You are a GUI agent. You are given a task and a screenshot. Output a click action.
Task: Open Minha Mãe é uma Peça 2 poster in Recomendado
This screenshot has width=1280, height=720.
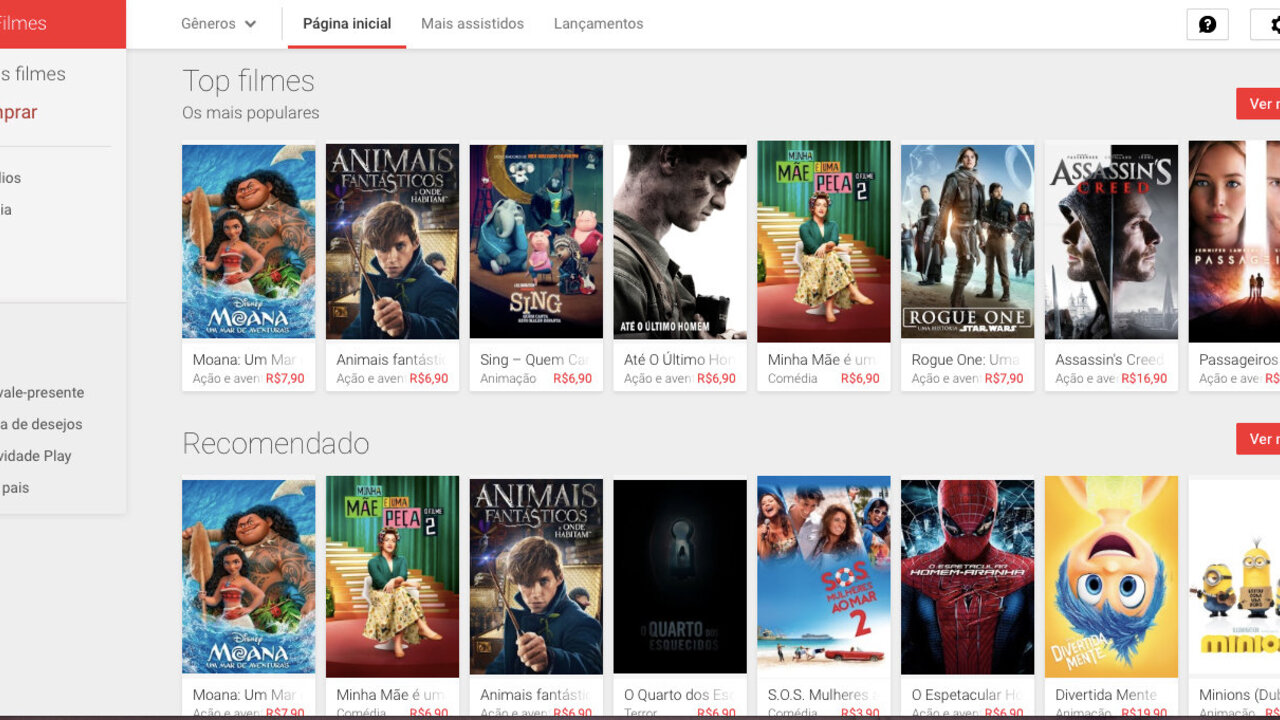pos(392,576)
